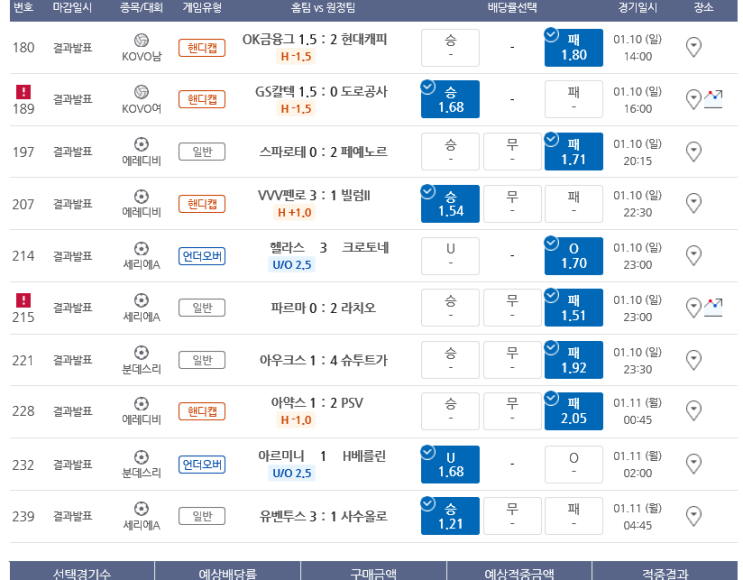Click 언더오버 tag on match 232
This screenshot has height=580, width=743.
click(x=202, y=464)
